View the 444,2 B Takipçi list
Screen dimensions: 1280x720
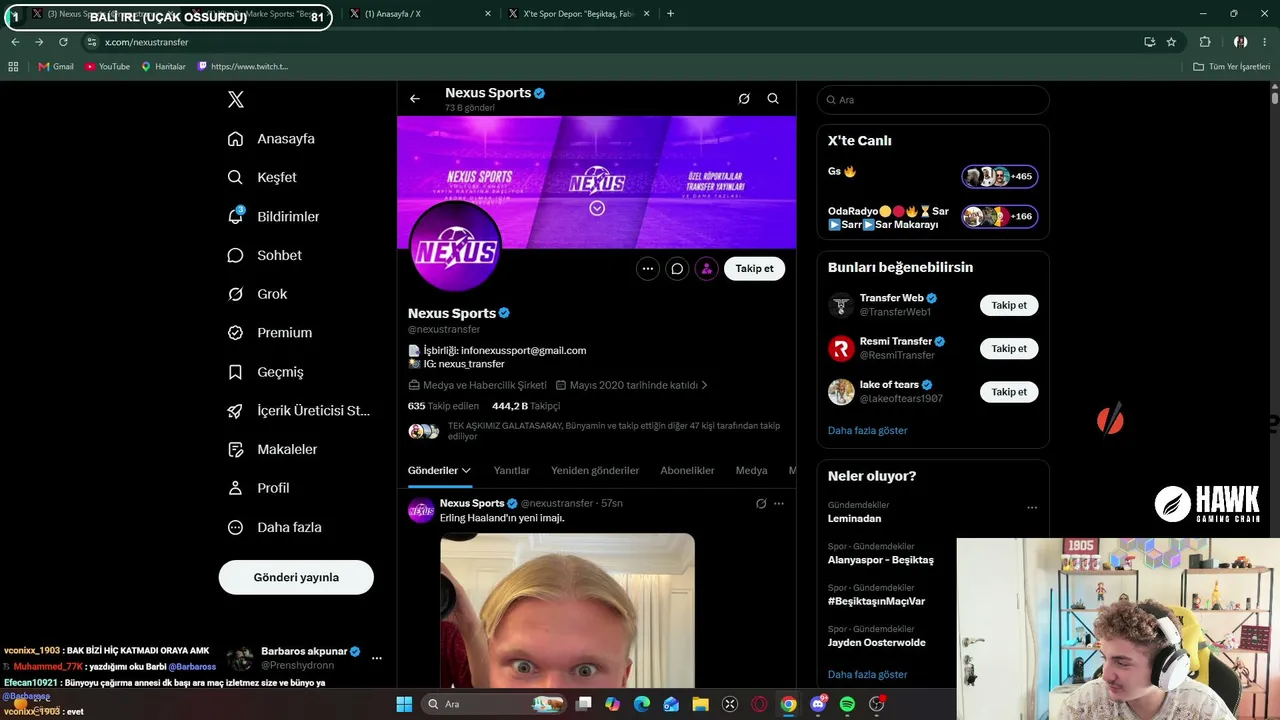pos(526,406)
